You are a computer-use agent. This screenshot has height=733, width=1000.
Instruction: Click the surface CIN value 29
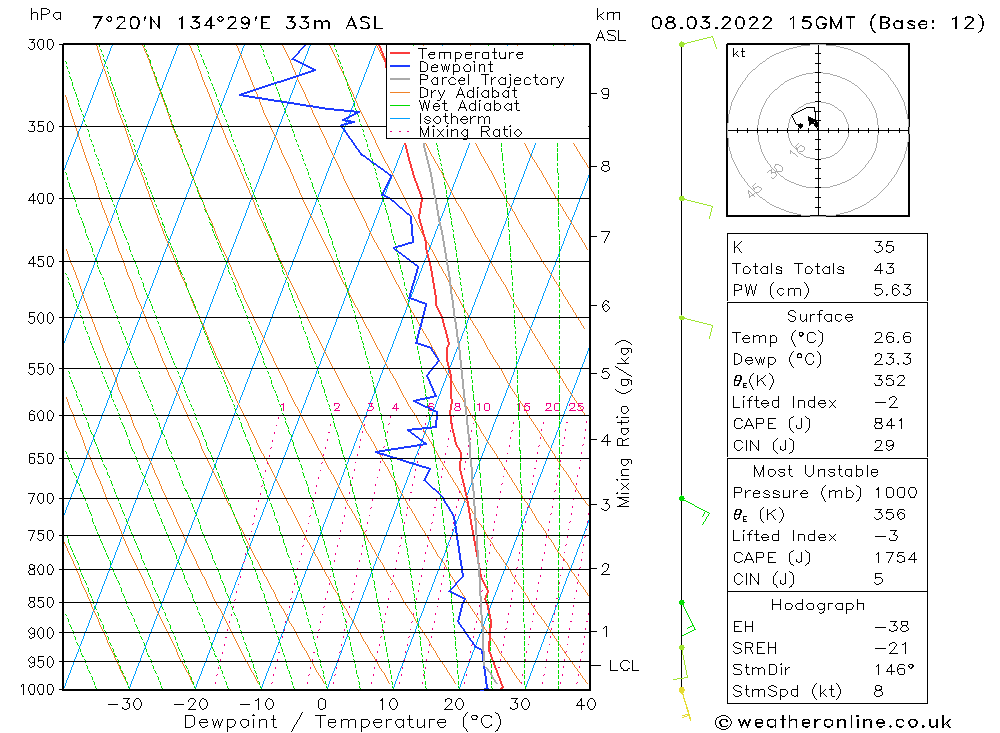coord(884,445)
